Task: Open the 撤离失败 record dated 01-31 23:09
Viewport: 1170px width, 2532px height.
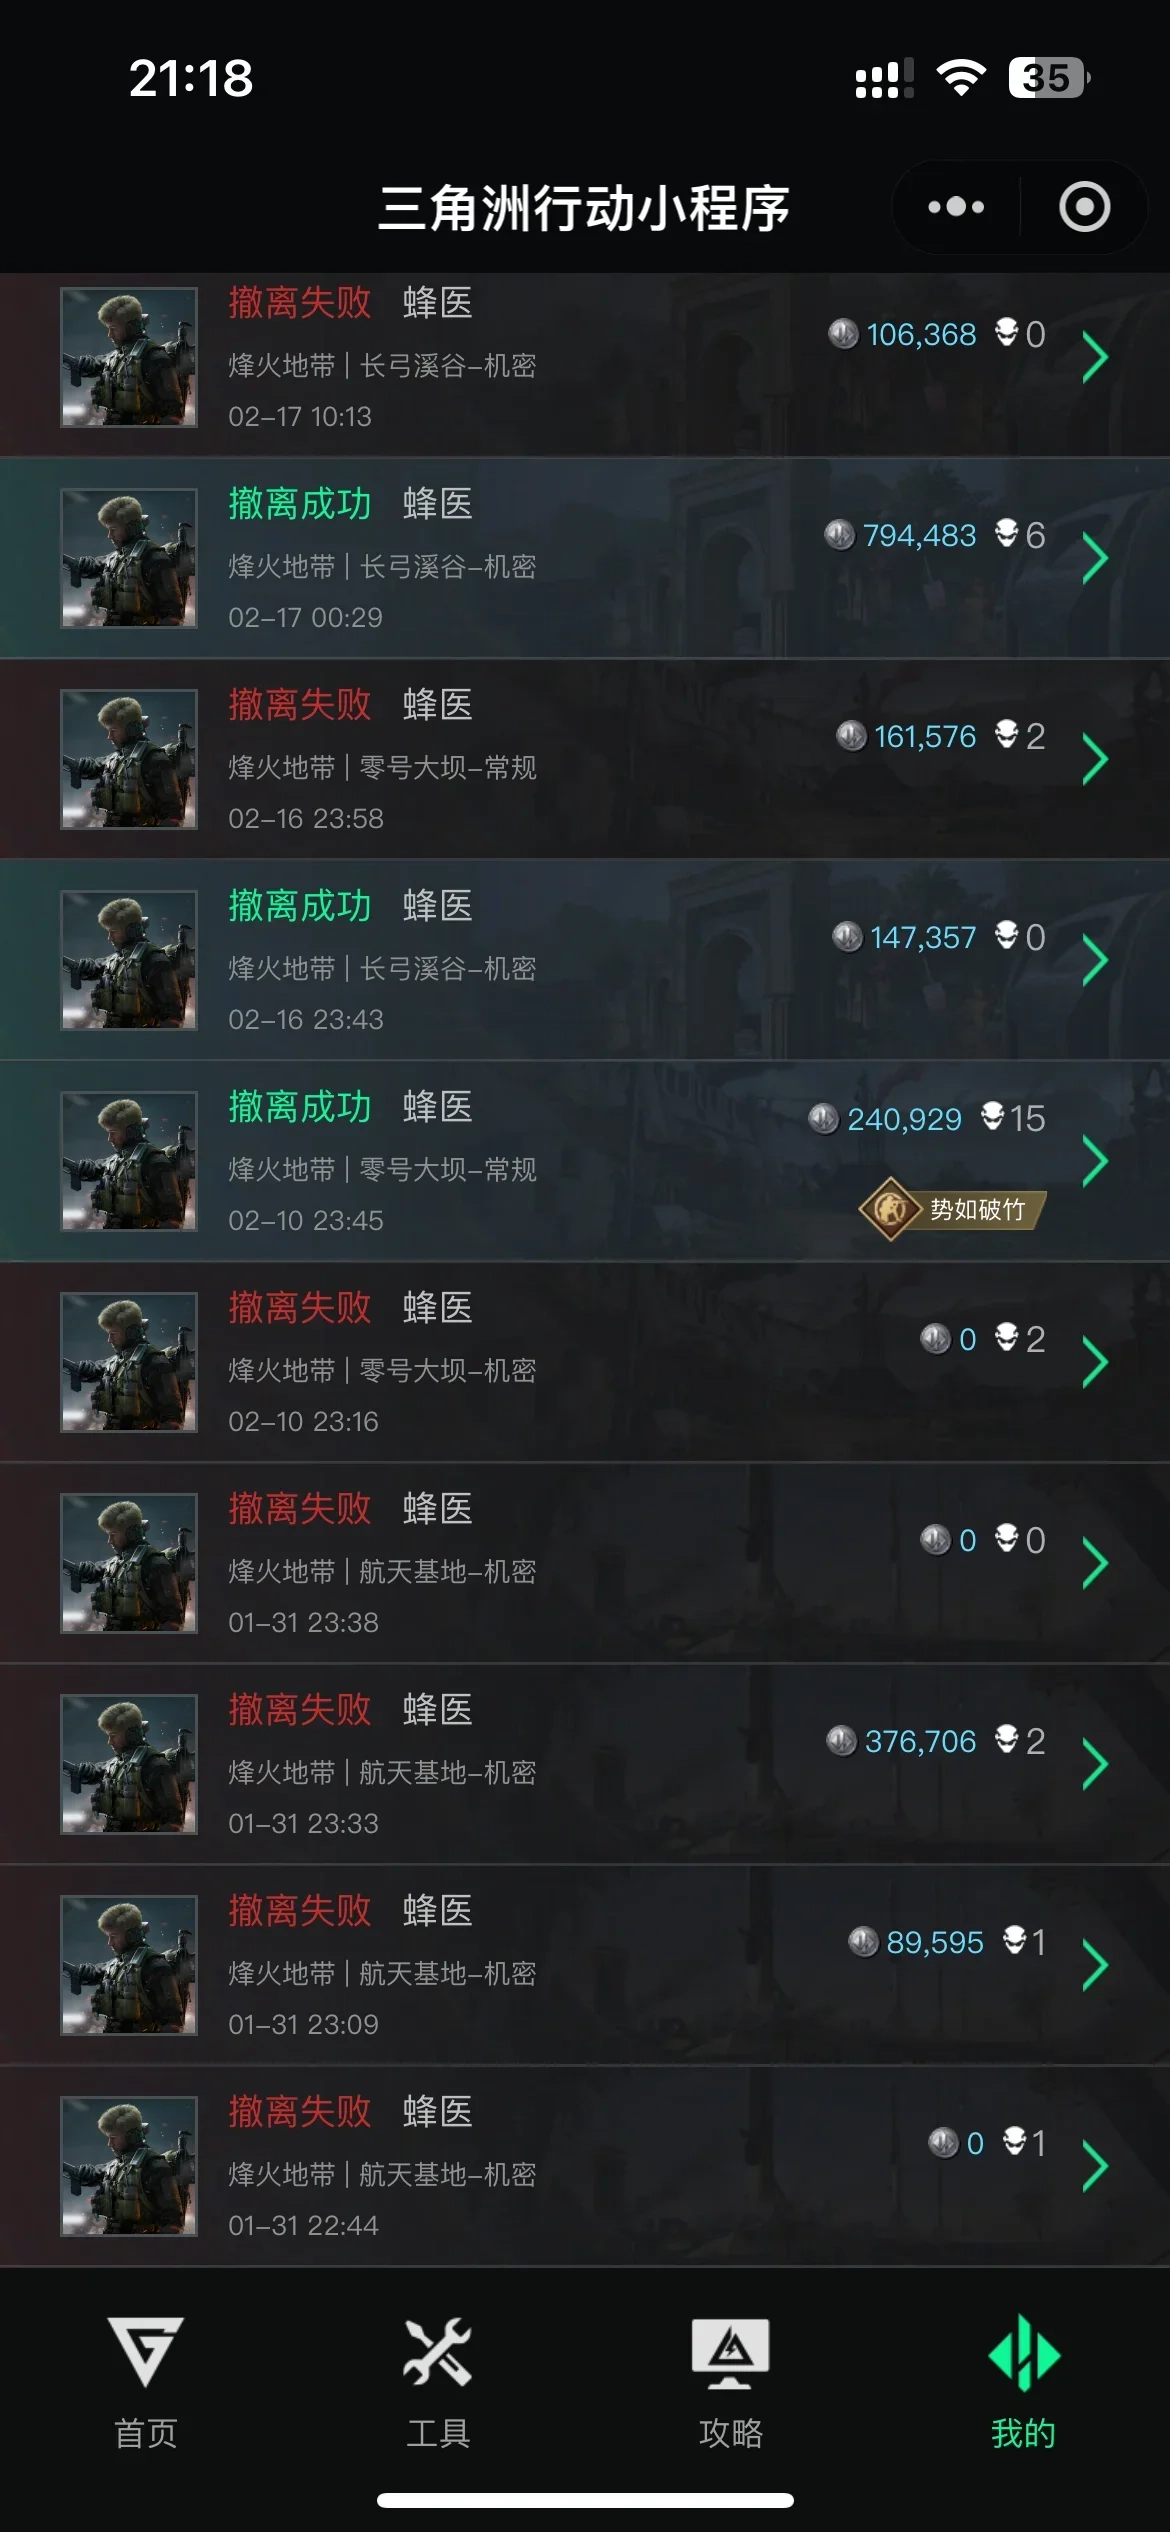Action: [x=585, y=1965]
